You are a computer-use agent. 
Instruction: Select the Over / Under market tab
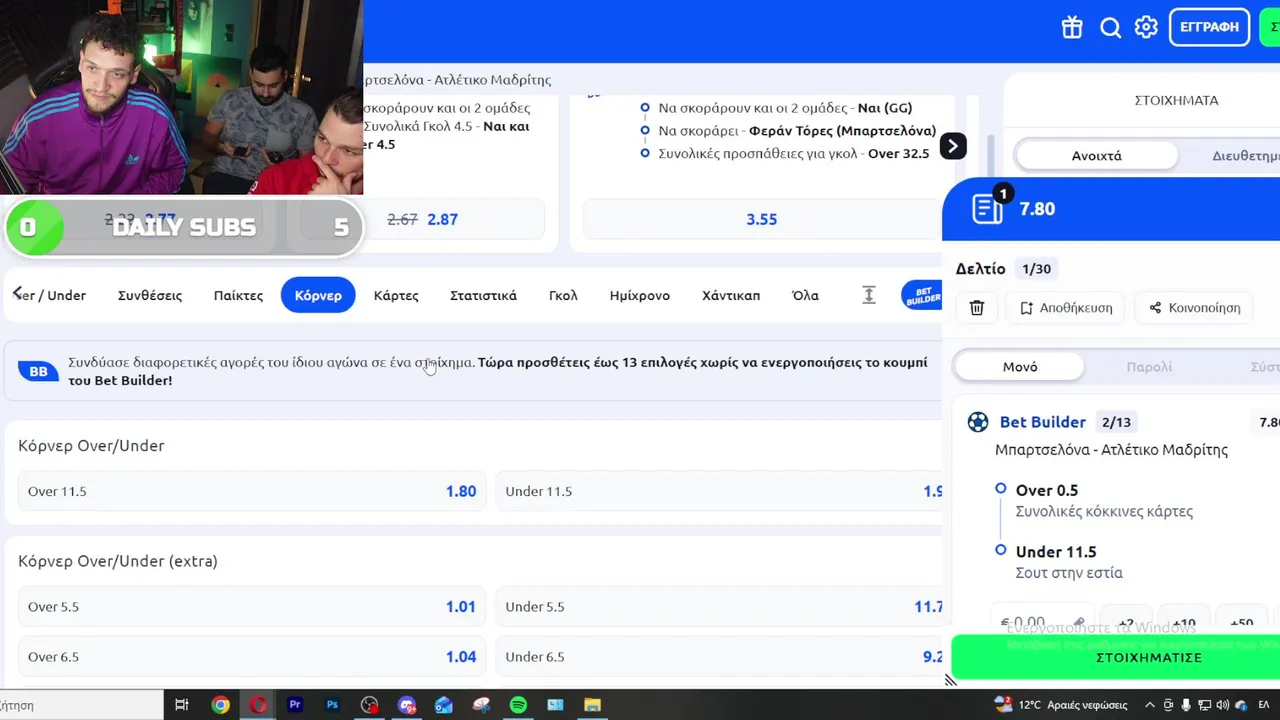pyautogui.click(x=50, y=295)
